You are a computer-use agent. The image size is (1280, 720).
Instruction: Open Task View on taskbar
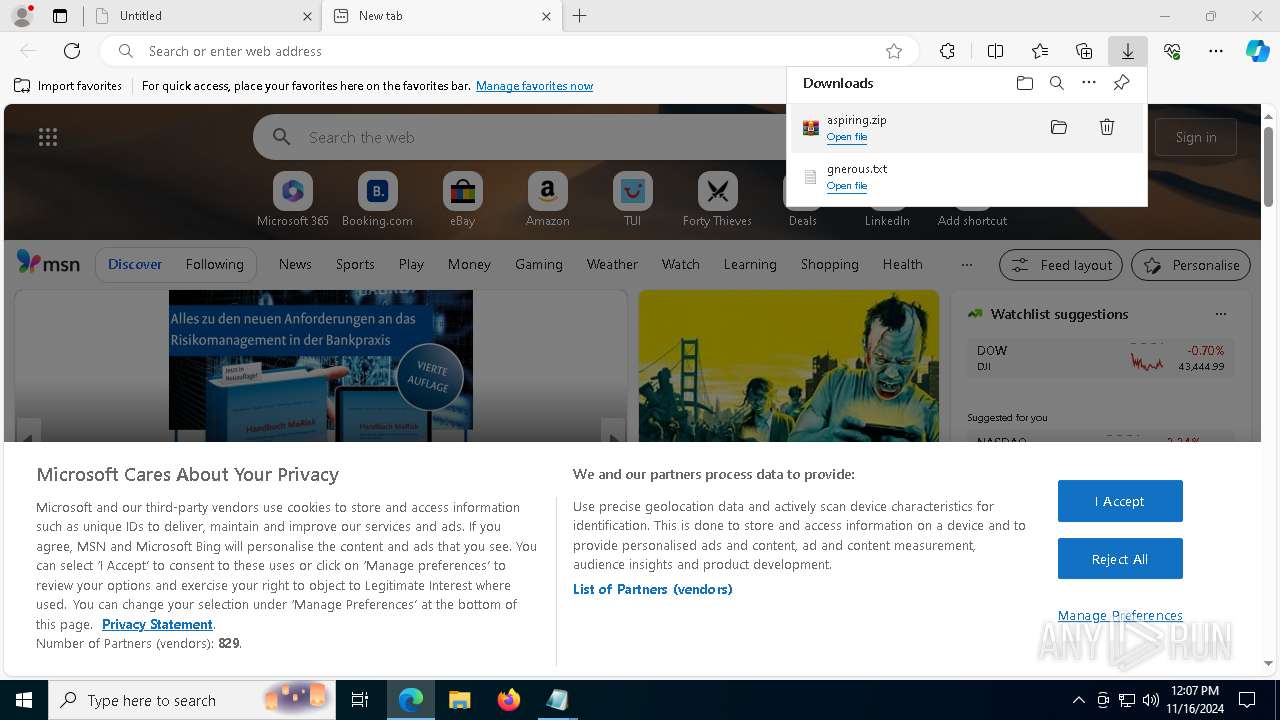(x=360, y=700)
